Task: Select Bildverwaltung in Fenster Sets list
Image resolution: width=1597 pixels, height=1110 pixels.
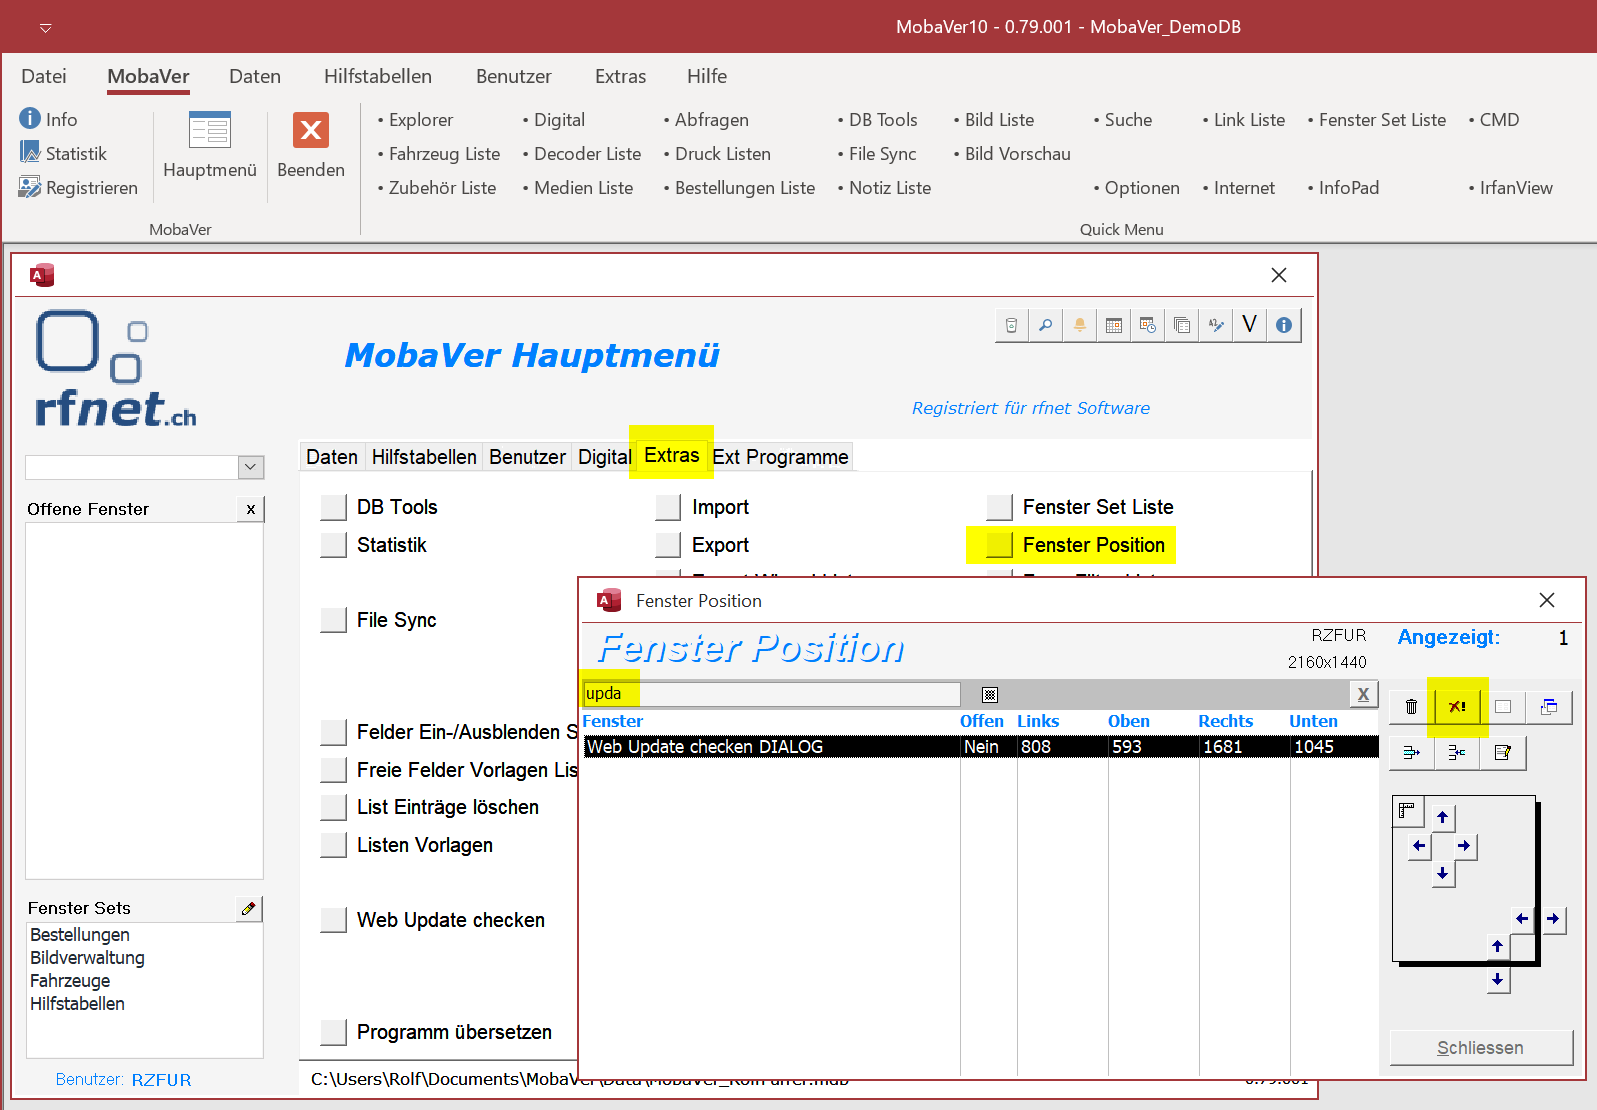Action: 87,958
